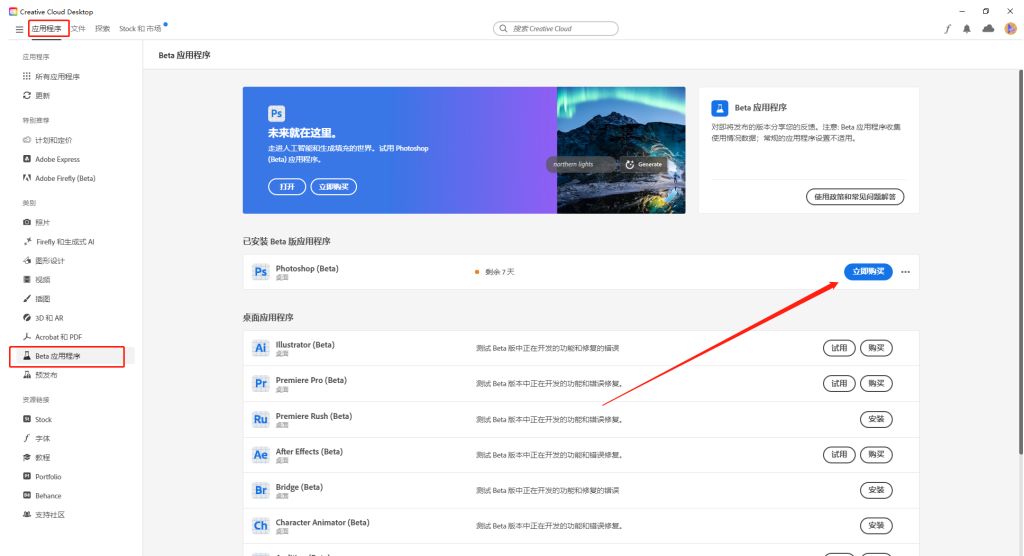
Task: Click the Stock icon in sidebar
Action: [x=27, y=419]
